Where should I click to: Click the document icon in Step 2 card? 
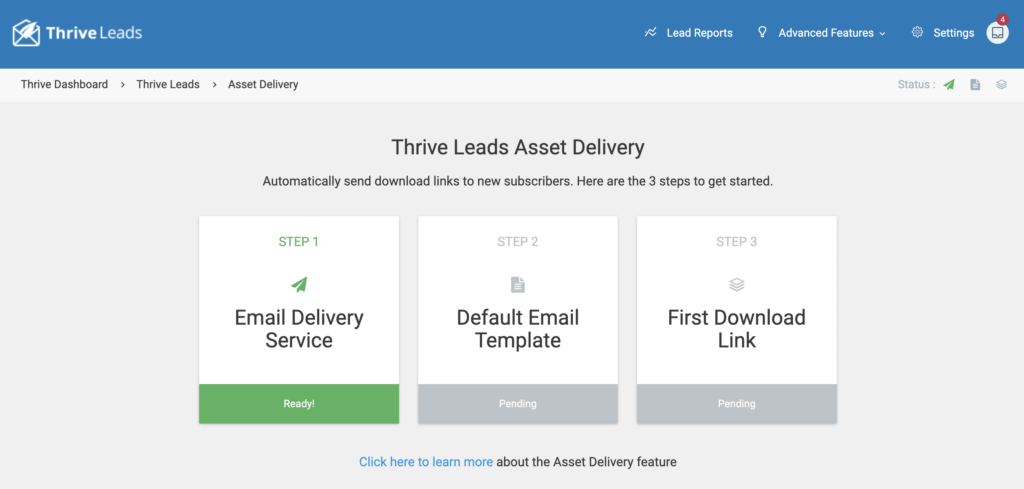(x=518, y=285)
